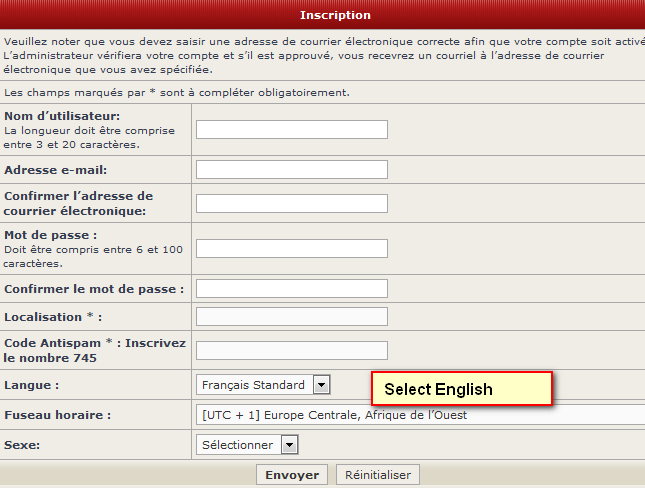Click the Confirmer le mot de passe field
Viewport: 645px width, 488px height.
(x=291, y=288)
